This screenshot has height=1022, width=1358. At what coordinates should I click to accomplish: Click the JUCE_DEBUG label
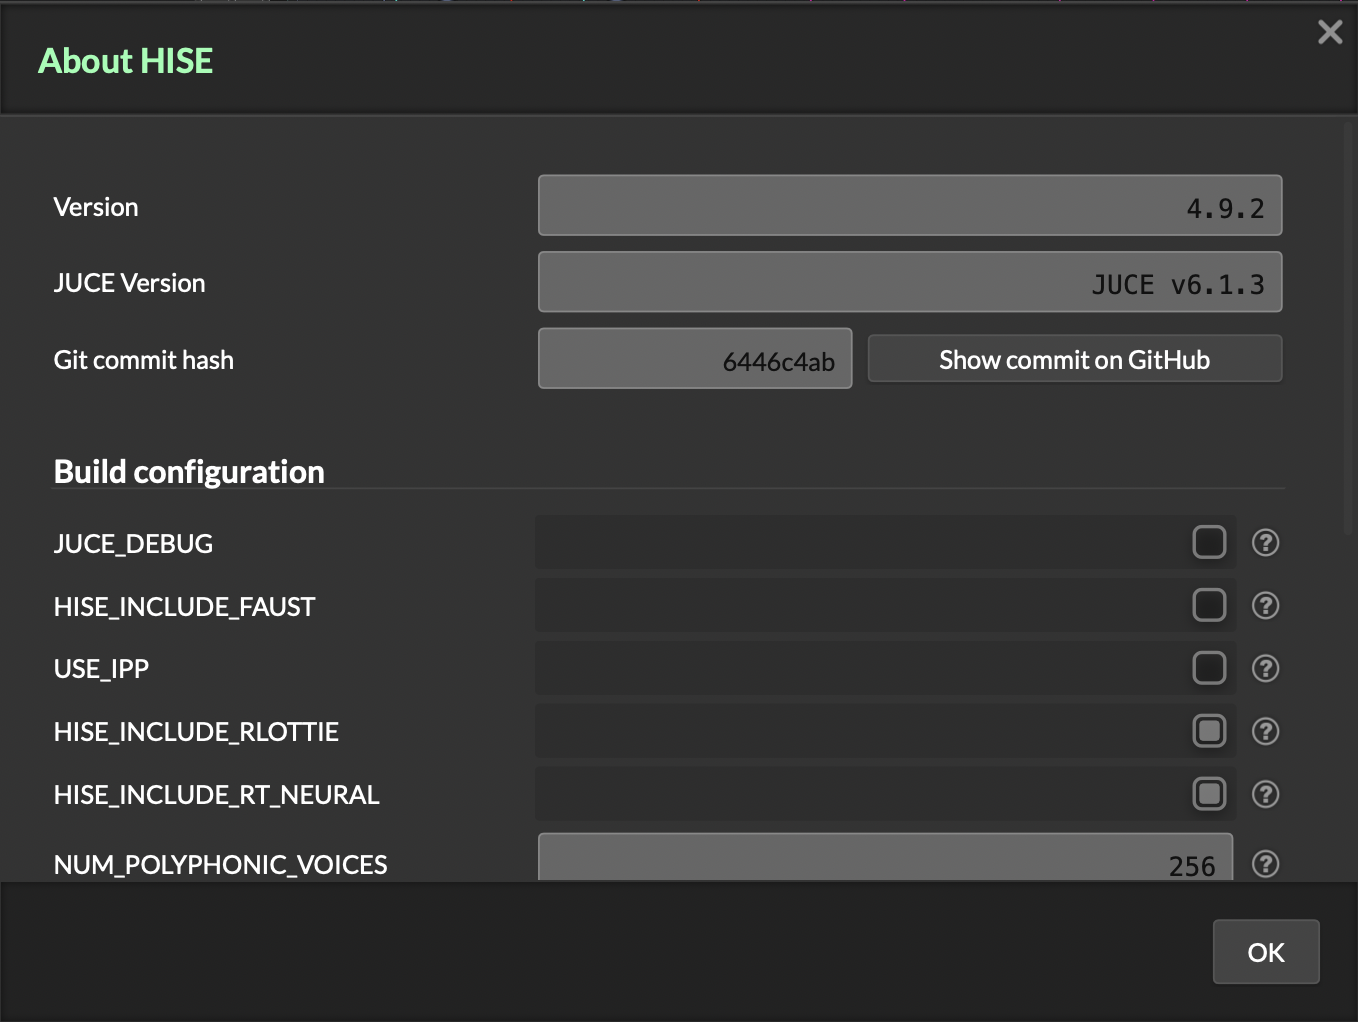[133, 544]
